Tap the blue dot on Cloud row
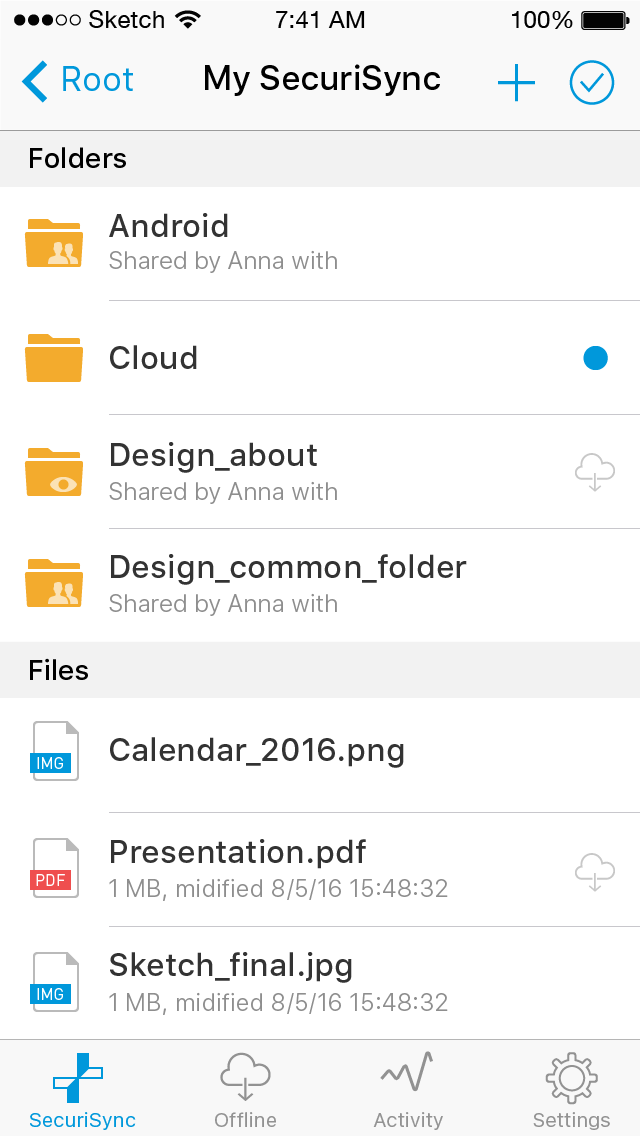 point(595,358)
